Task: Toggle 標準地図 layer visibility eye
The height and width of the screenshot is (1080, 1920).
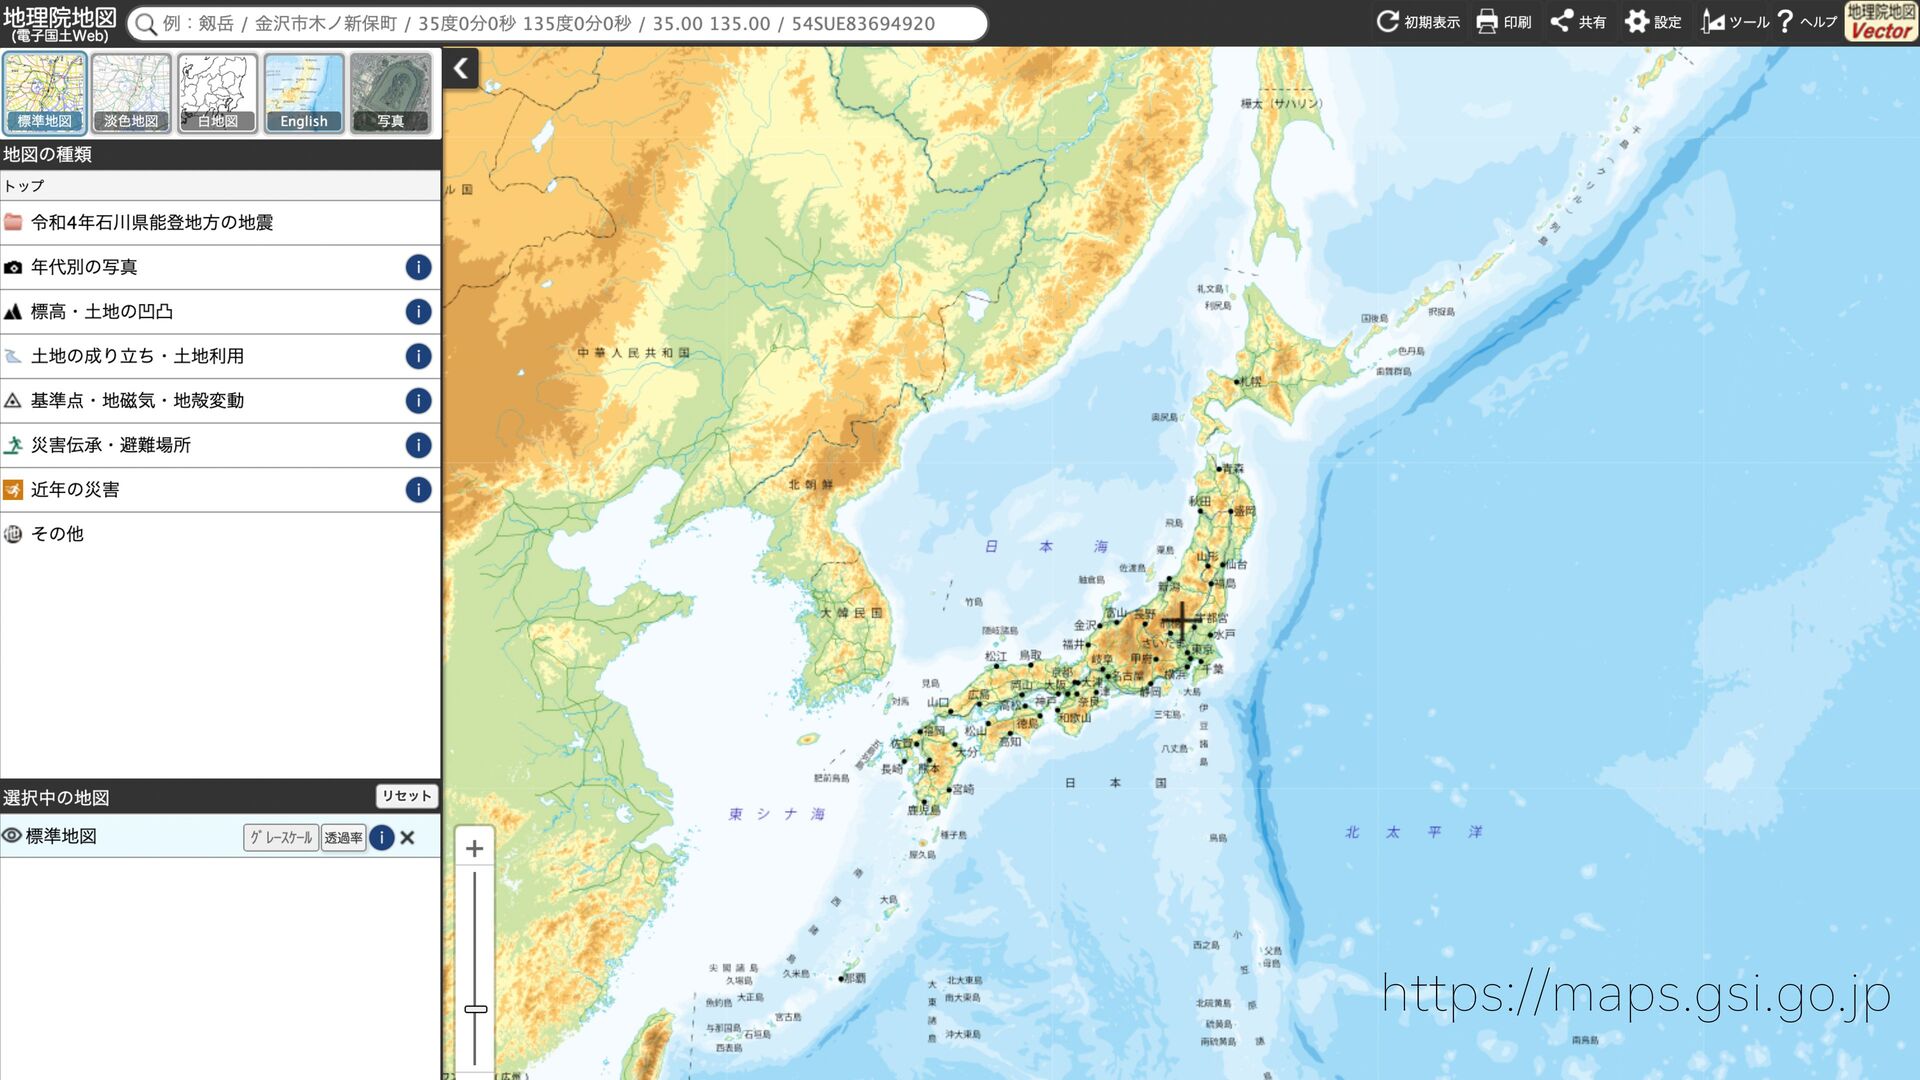Action: [x=12, y=836]
